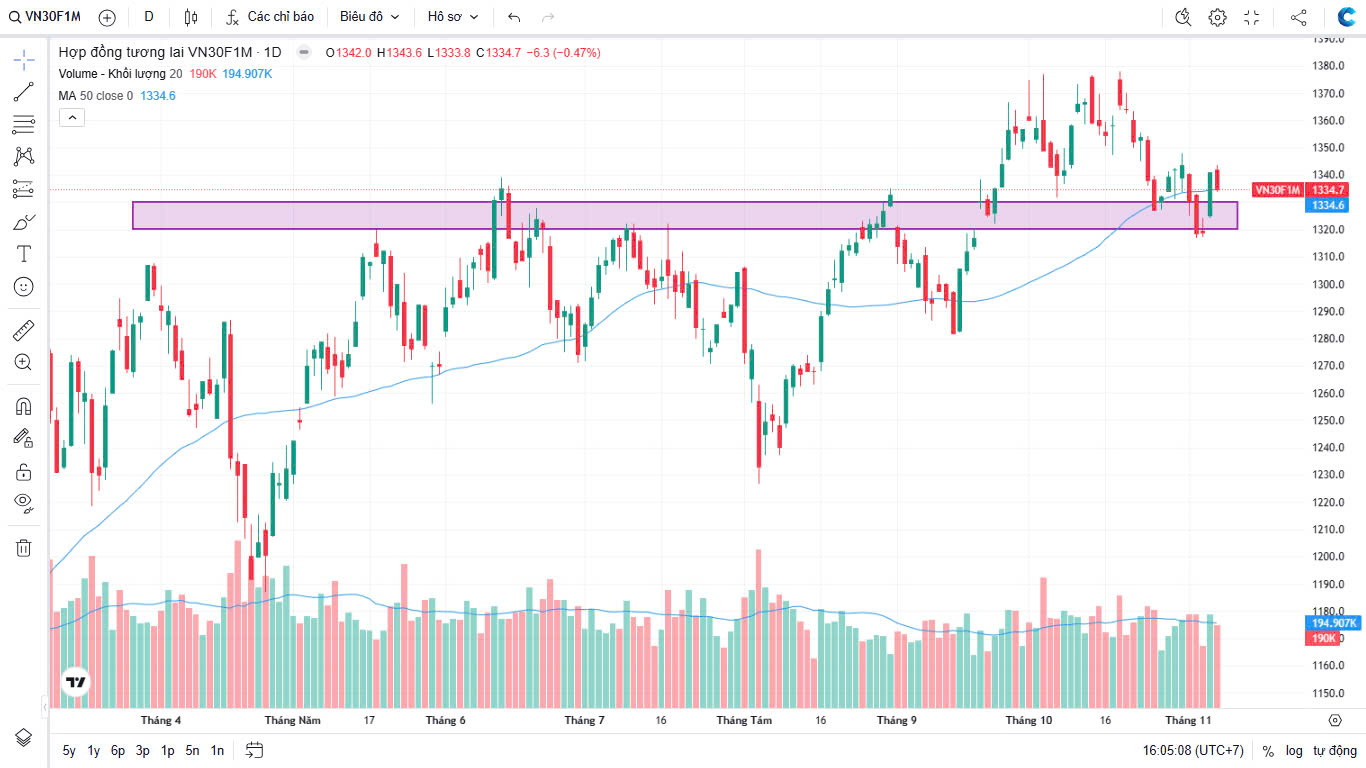This screenshot has height=768, width=1366.
Task: Hide all drawings using eye icon
Action: [x=24, y=502]
